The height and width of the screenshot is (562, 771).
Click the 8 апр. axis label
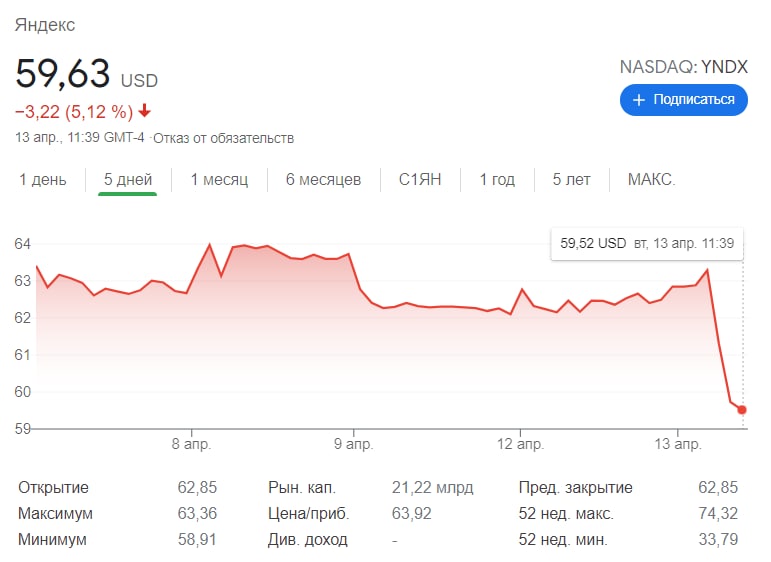tap(191, 444)
